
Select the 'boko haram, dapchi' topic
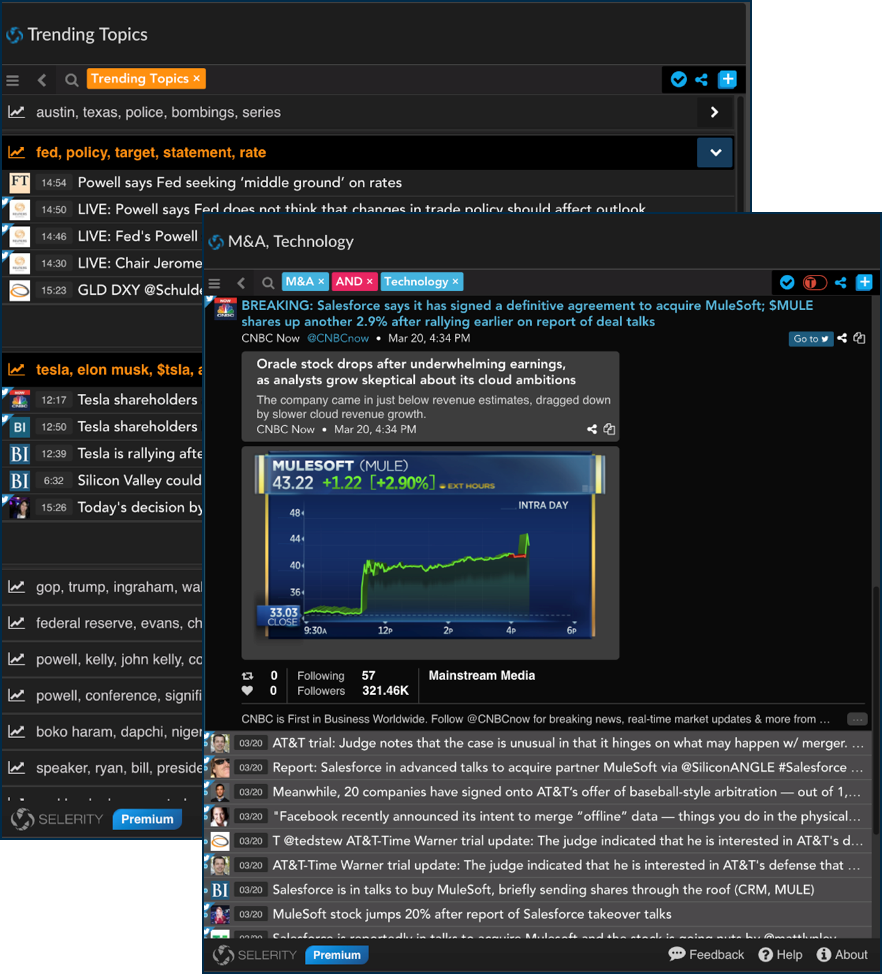[x=119, y=732]
